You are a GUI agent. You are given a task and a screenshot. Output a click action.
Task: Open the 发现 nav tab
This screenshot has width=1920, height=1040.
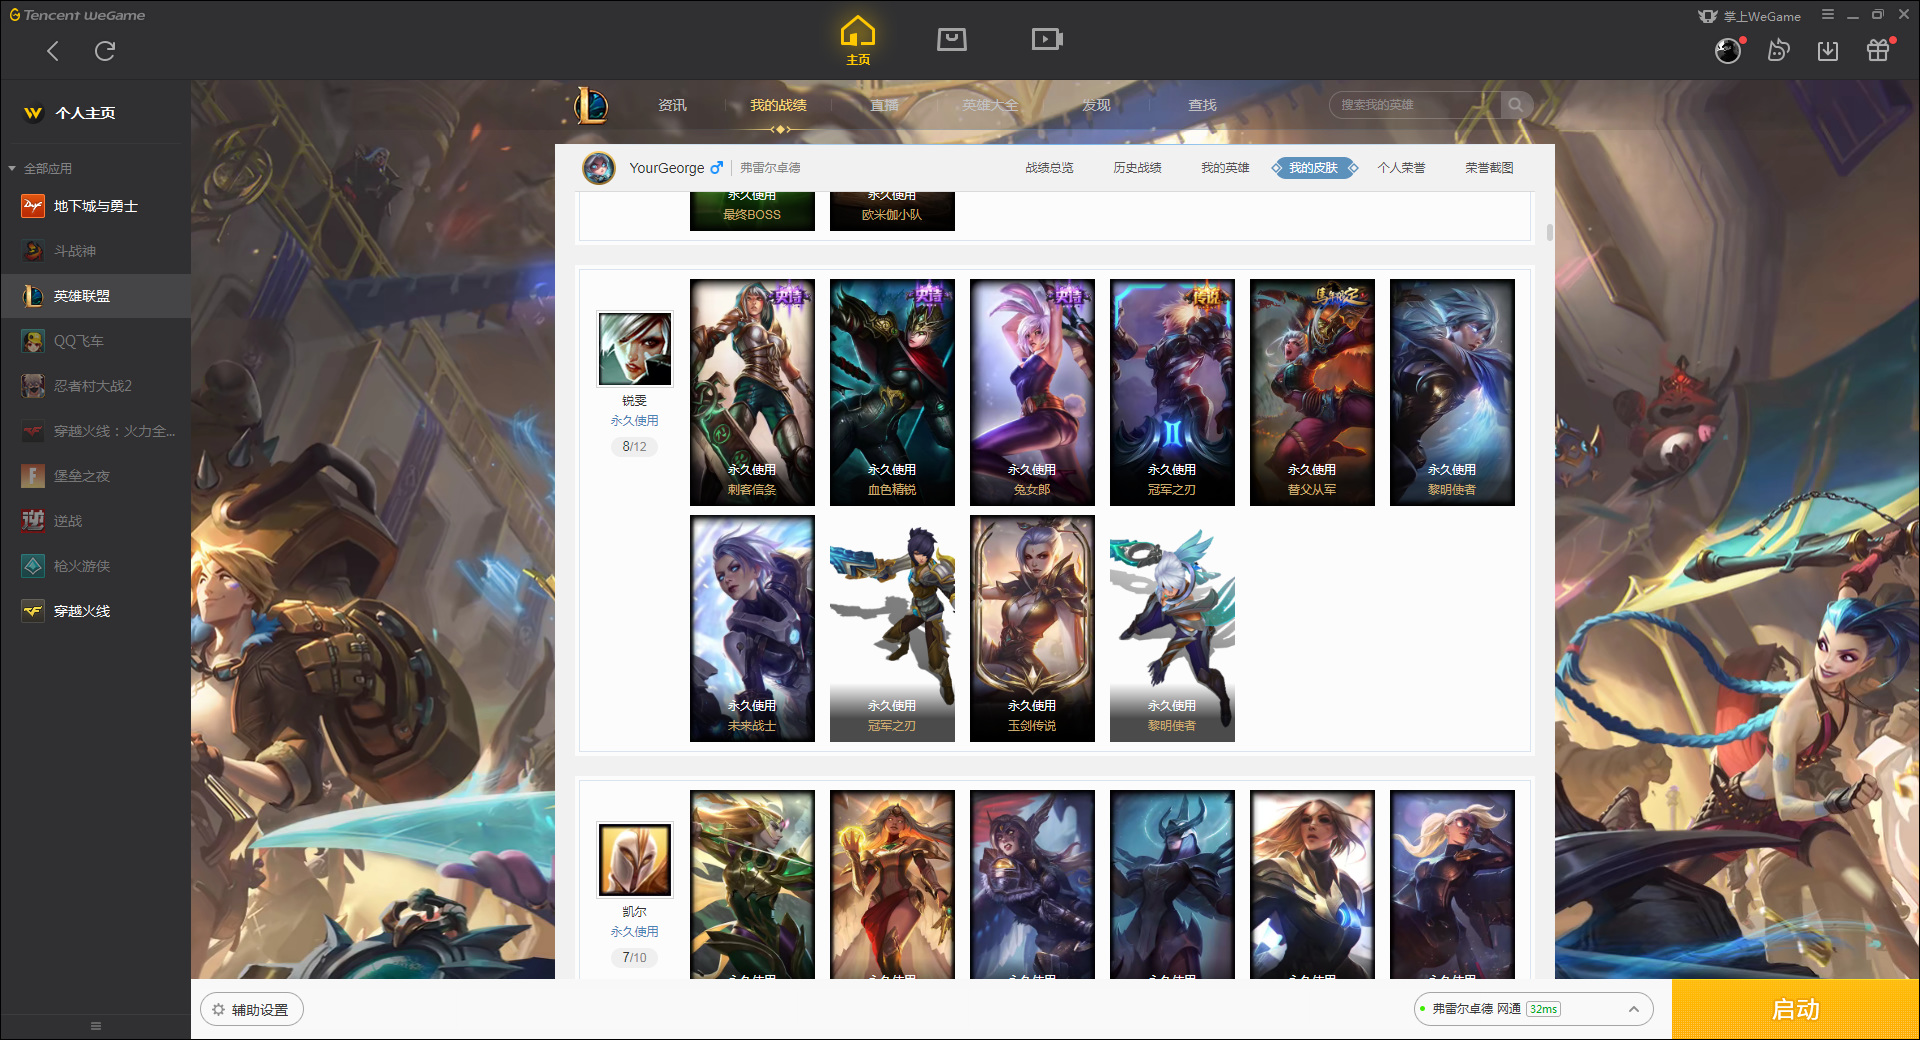1096,105
